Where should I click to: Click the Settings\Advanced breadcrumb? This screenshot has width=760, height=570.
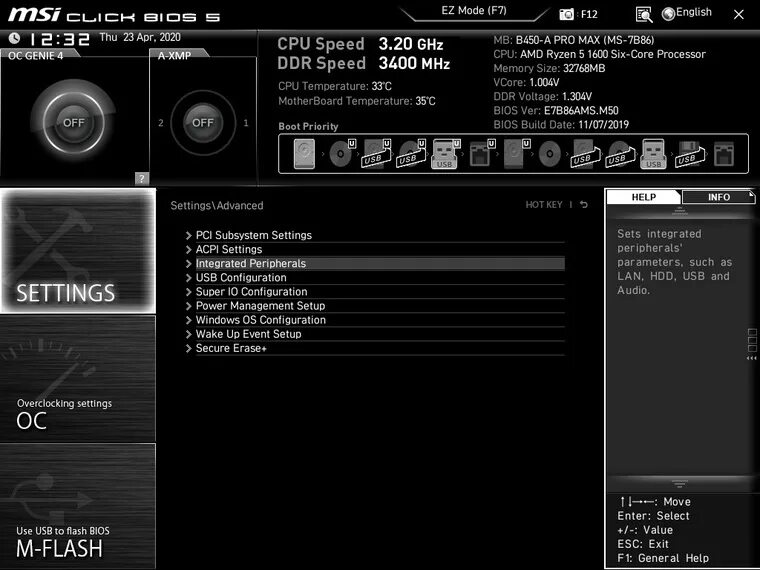click(x=217, y=205)
